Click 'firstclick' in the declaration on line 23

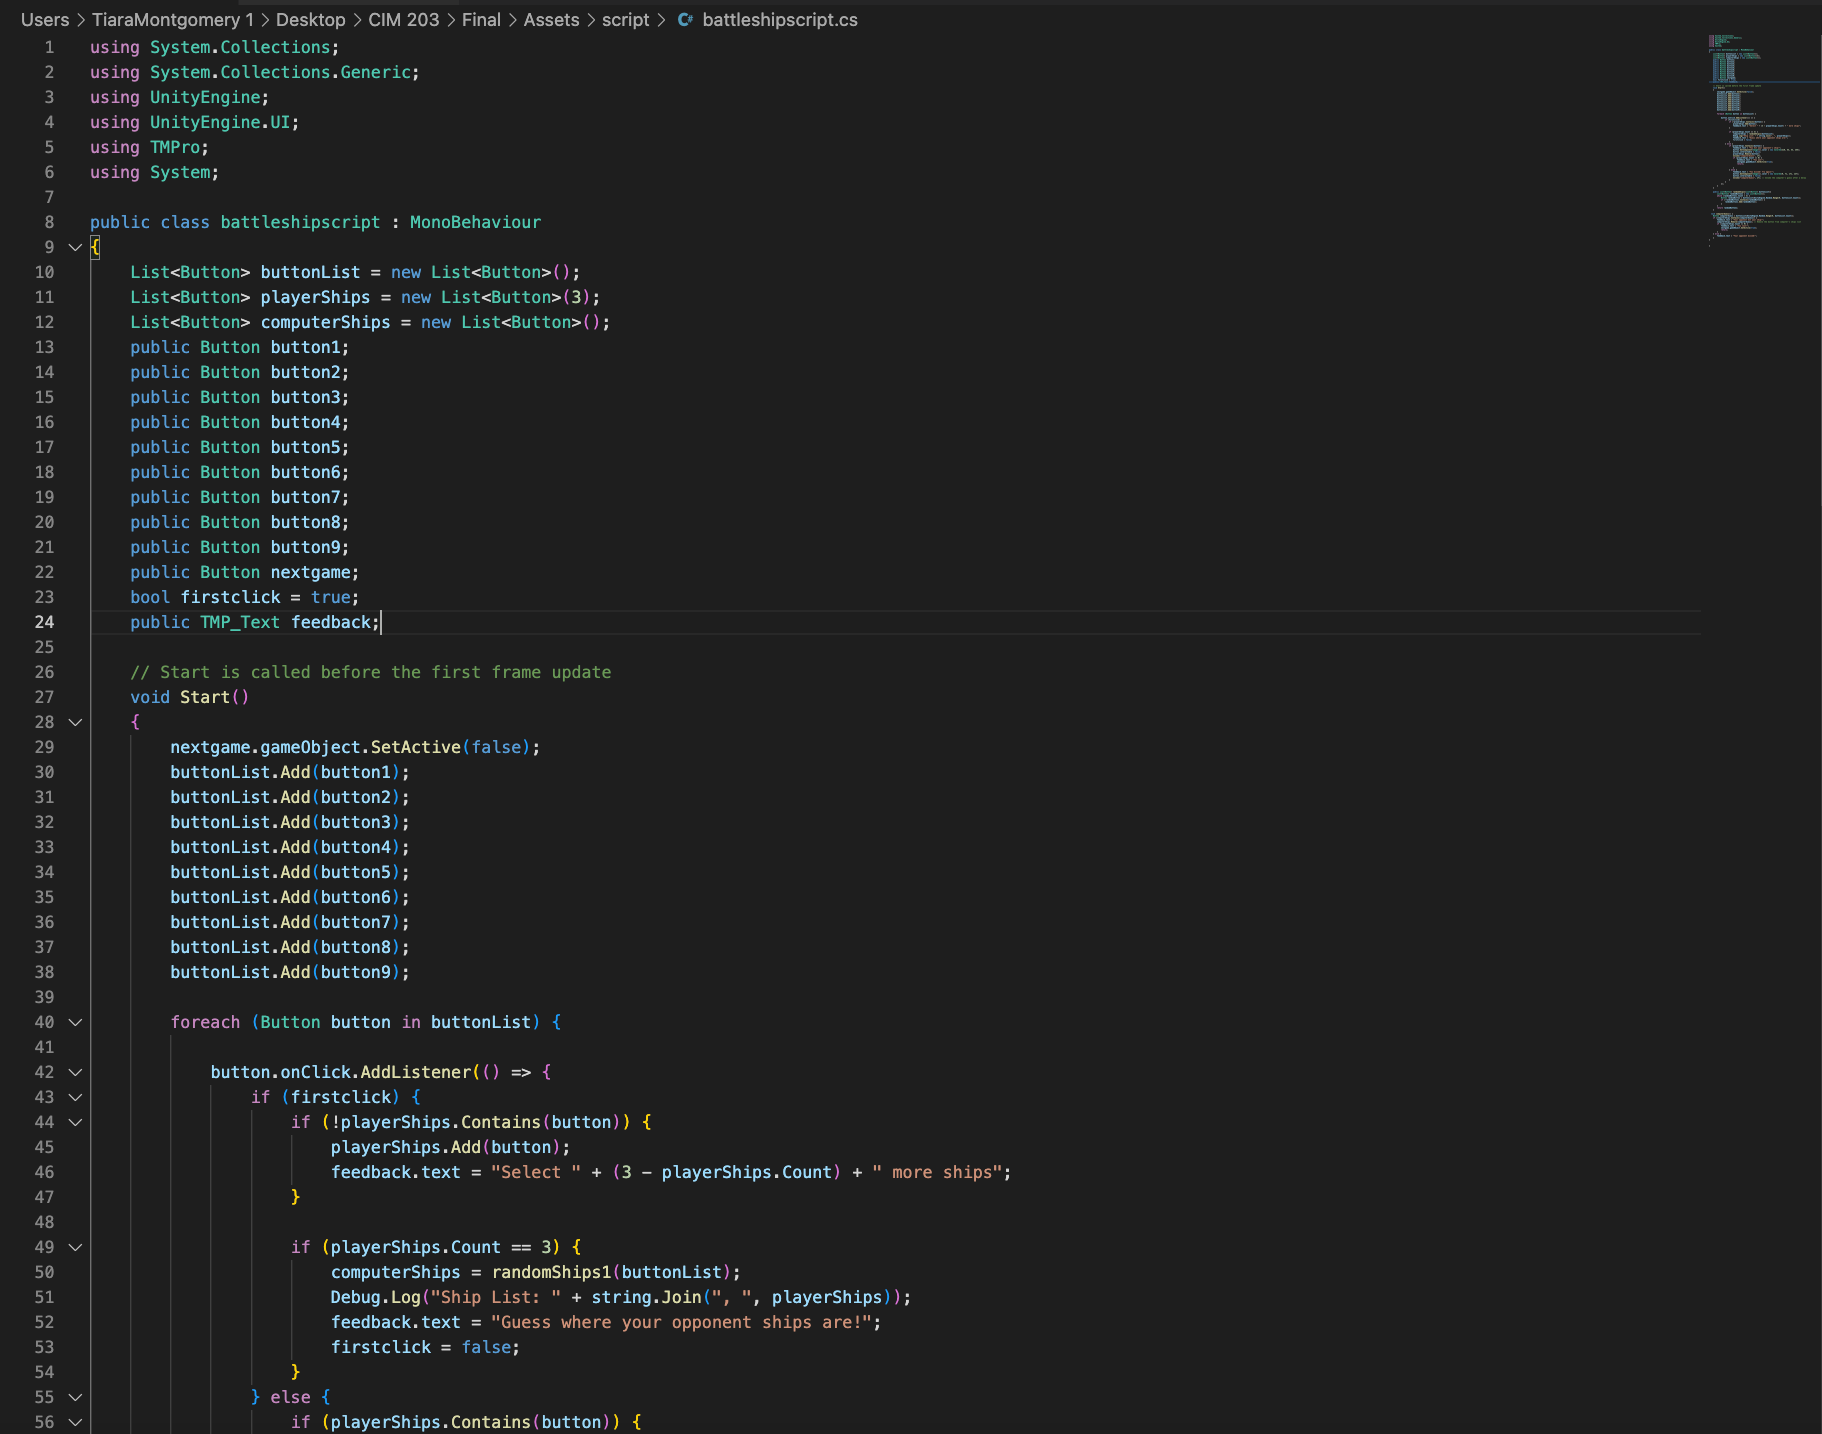230,597
